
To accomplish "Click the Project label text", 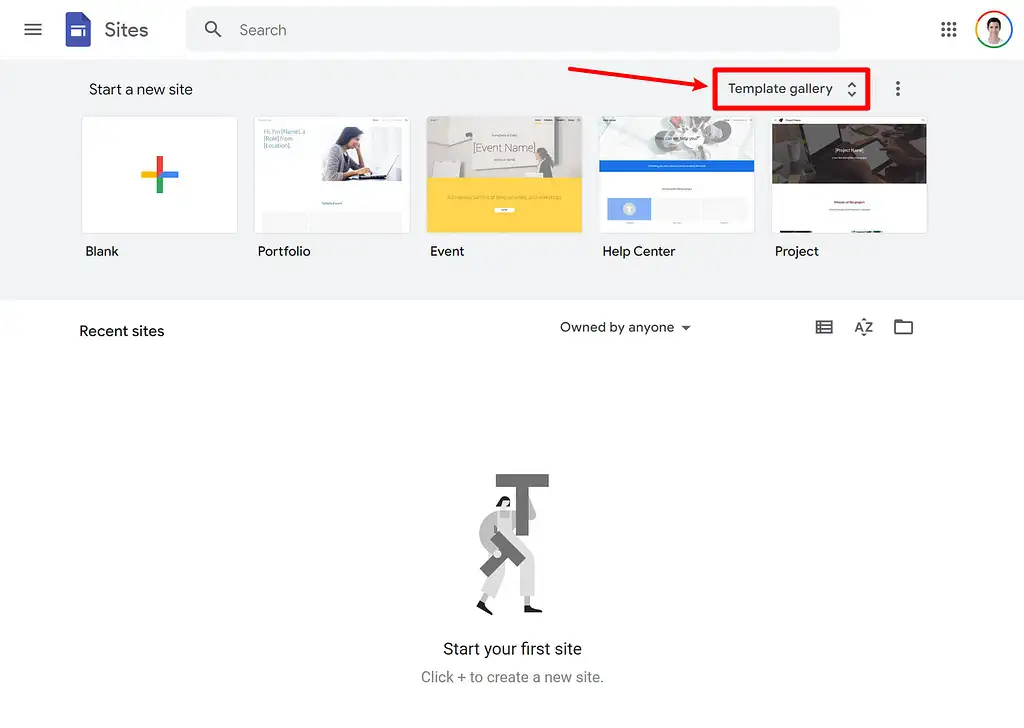I will pos(797,251).
